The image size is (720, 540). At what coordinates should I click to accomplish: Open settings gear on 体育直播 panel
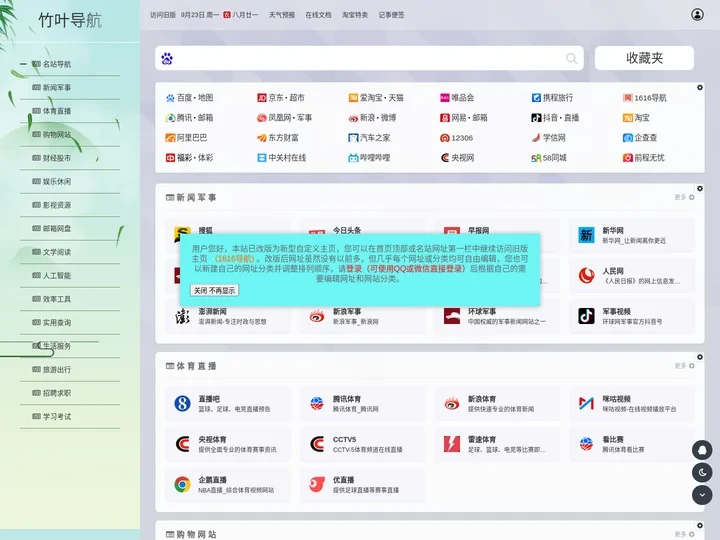click(x=700, y=357)
